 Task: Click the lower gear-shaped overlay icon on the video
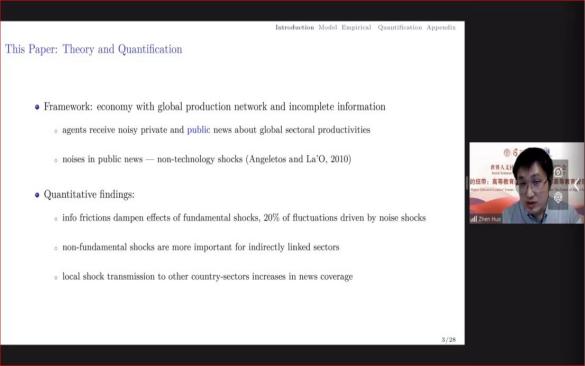point(558,197)
